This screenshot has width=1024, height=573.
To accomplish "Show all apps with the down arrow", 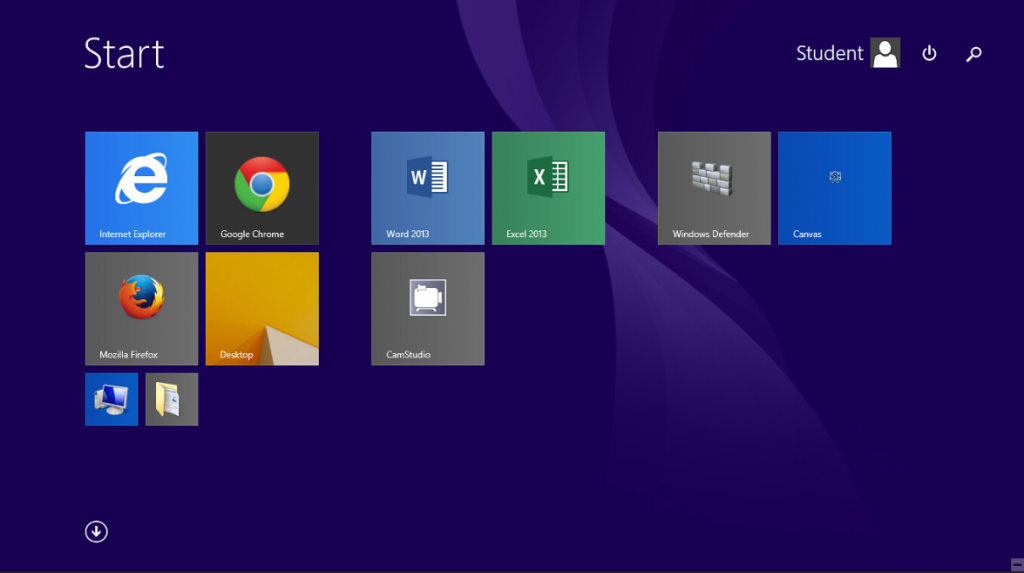I will click(x=96, y=532).
